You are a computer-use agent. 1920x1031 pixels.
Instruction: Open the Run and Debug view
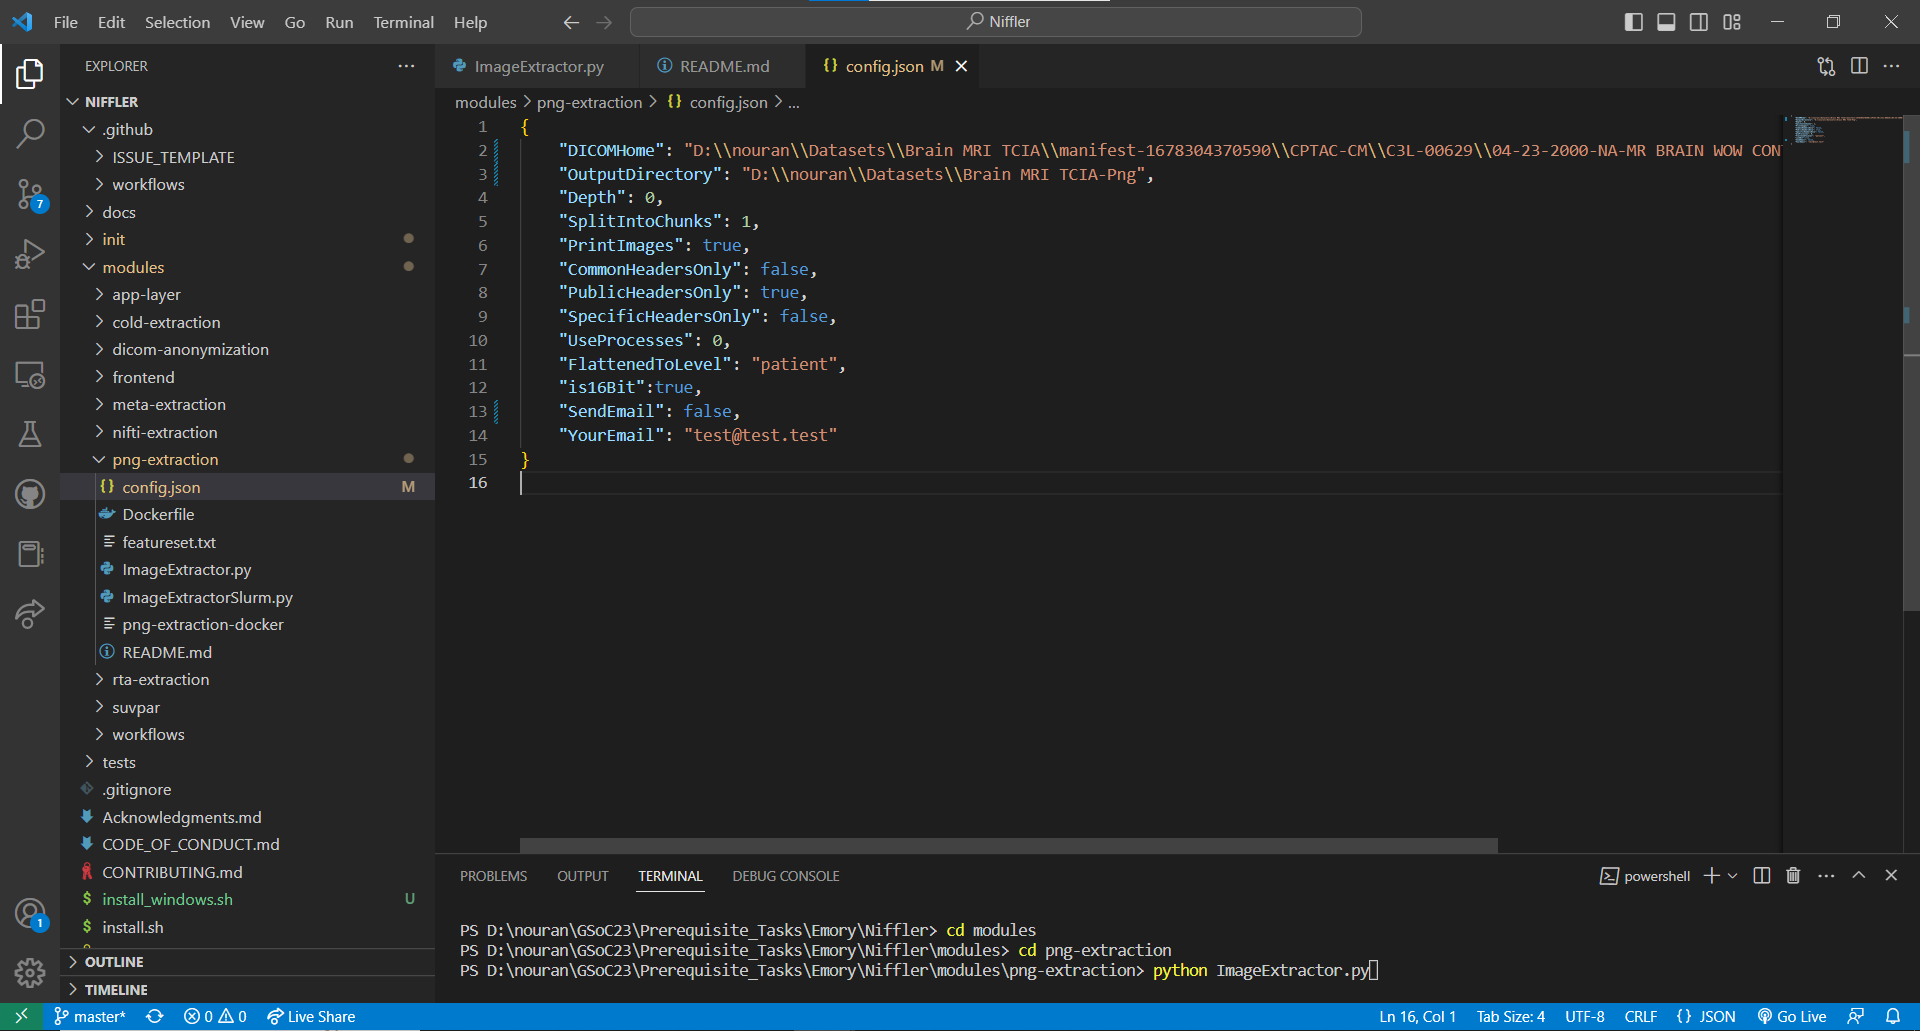pos(31,254)
